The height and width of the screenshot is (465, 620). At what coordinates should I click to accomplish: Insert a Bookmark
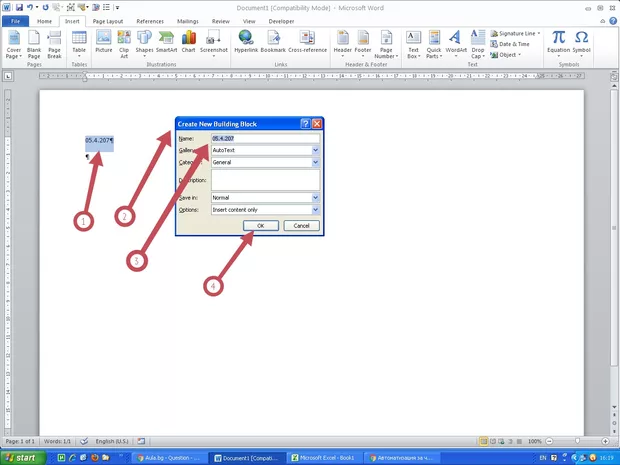point(273,42)
